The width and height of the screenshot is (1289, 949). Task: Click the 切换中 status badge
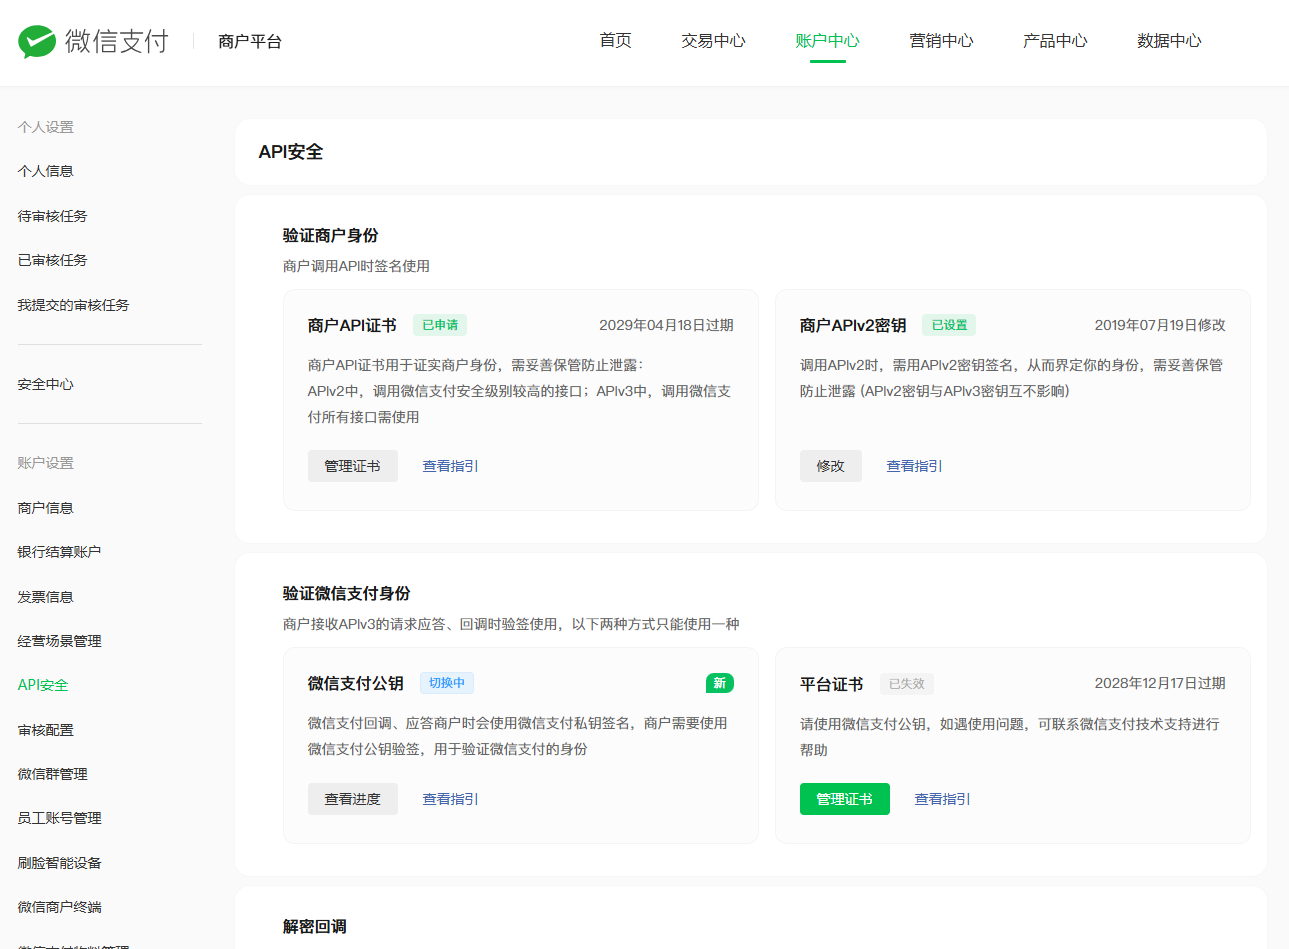(x=447, y=683)
